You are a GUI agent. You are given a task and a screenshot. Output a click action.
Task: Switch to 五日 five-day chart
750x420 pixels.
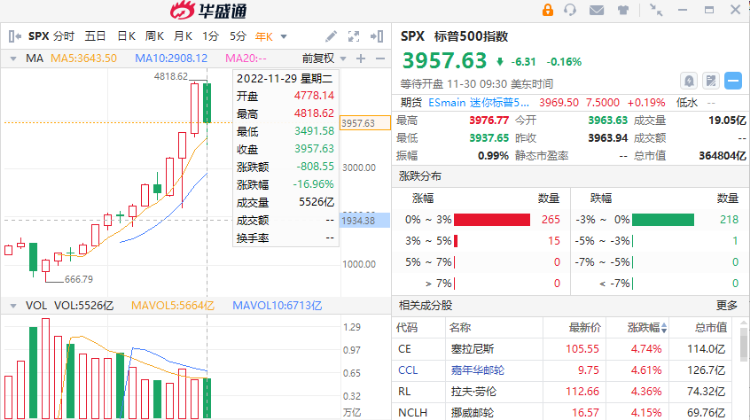pos(95,36)
